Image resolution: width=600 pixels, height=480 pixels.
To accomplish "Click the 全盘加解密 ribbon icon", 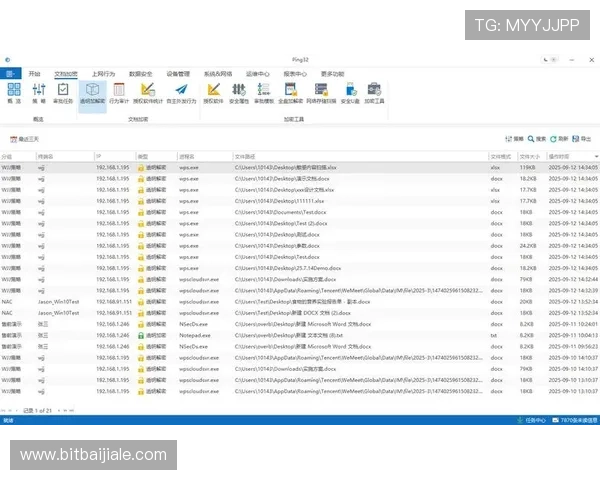I will [291, 93].
